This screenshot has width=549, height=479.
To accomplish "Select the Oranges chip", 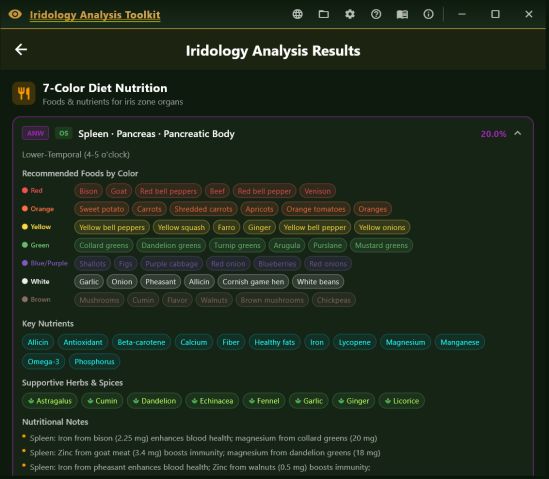I will (x=372, y=209).
